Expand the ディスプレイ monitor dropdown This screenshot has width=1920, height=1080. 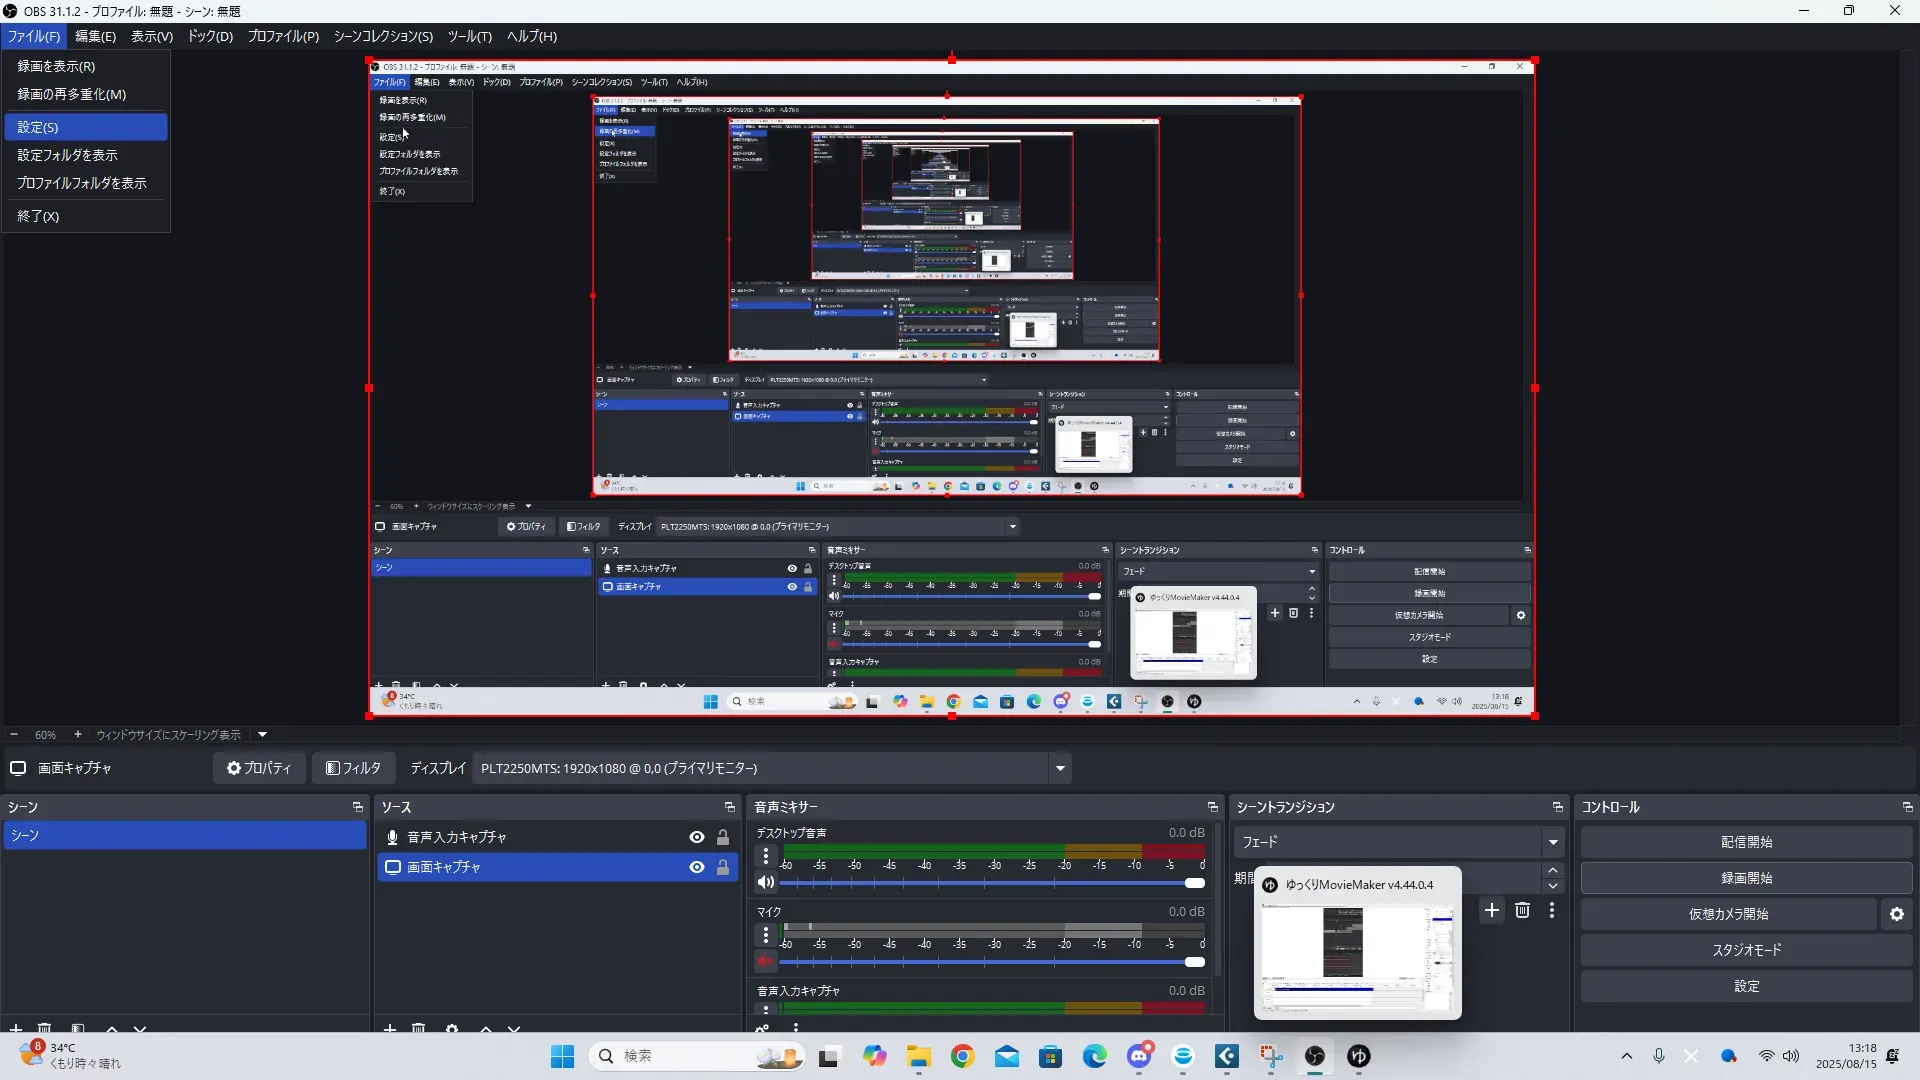tap(1060, 768)
